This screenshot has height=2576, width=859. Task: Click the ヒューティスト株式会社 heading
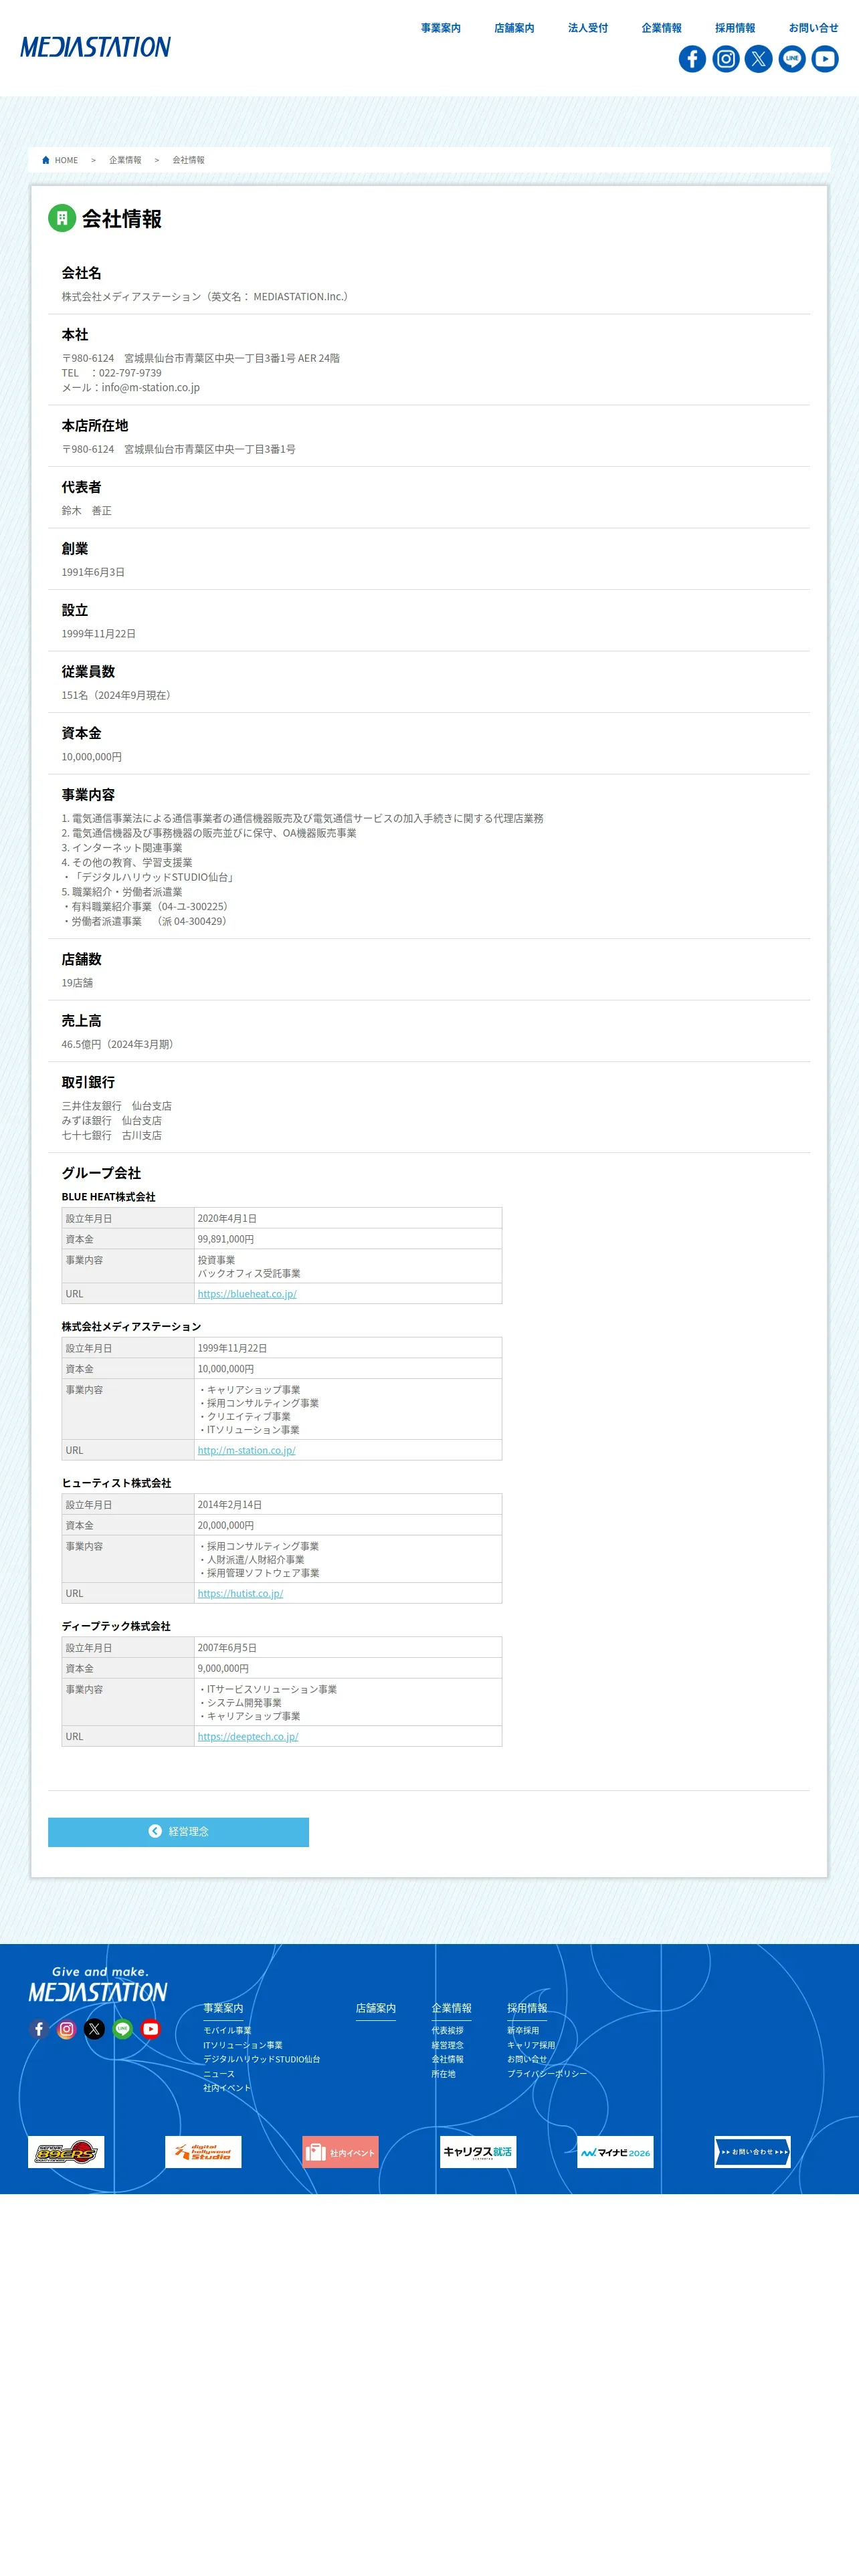116,1483
